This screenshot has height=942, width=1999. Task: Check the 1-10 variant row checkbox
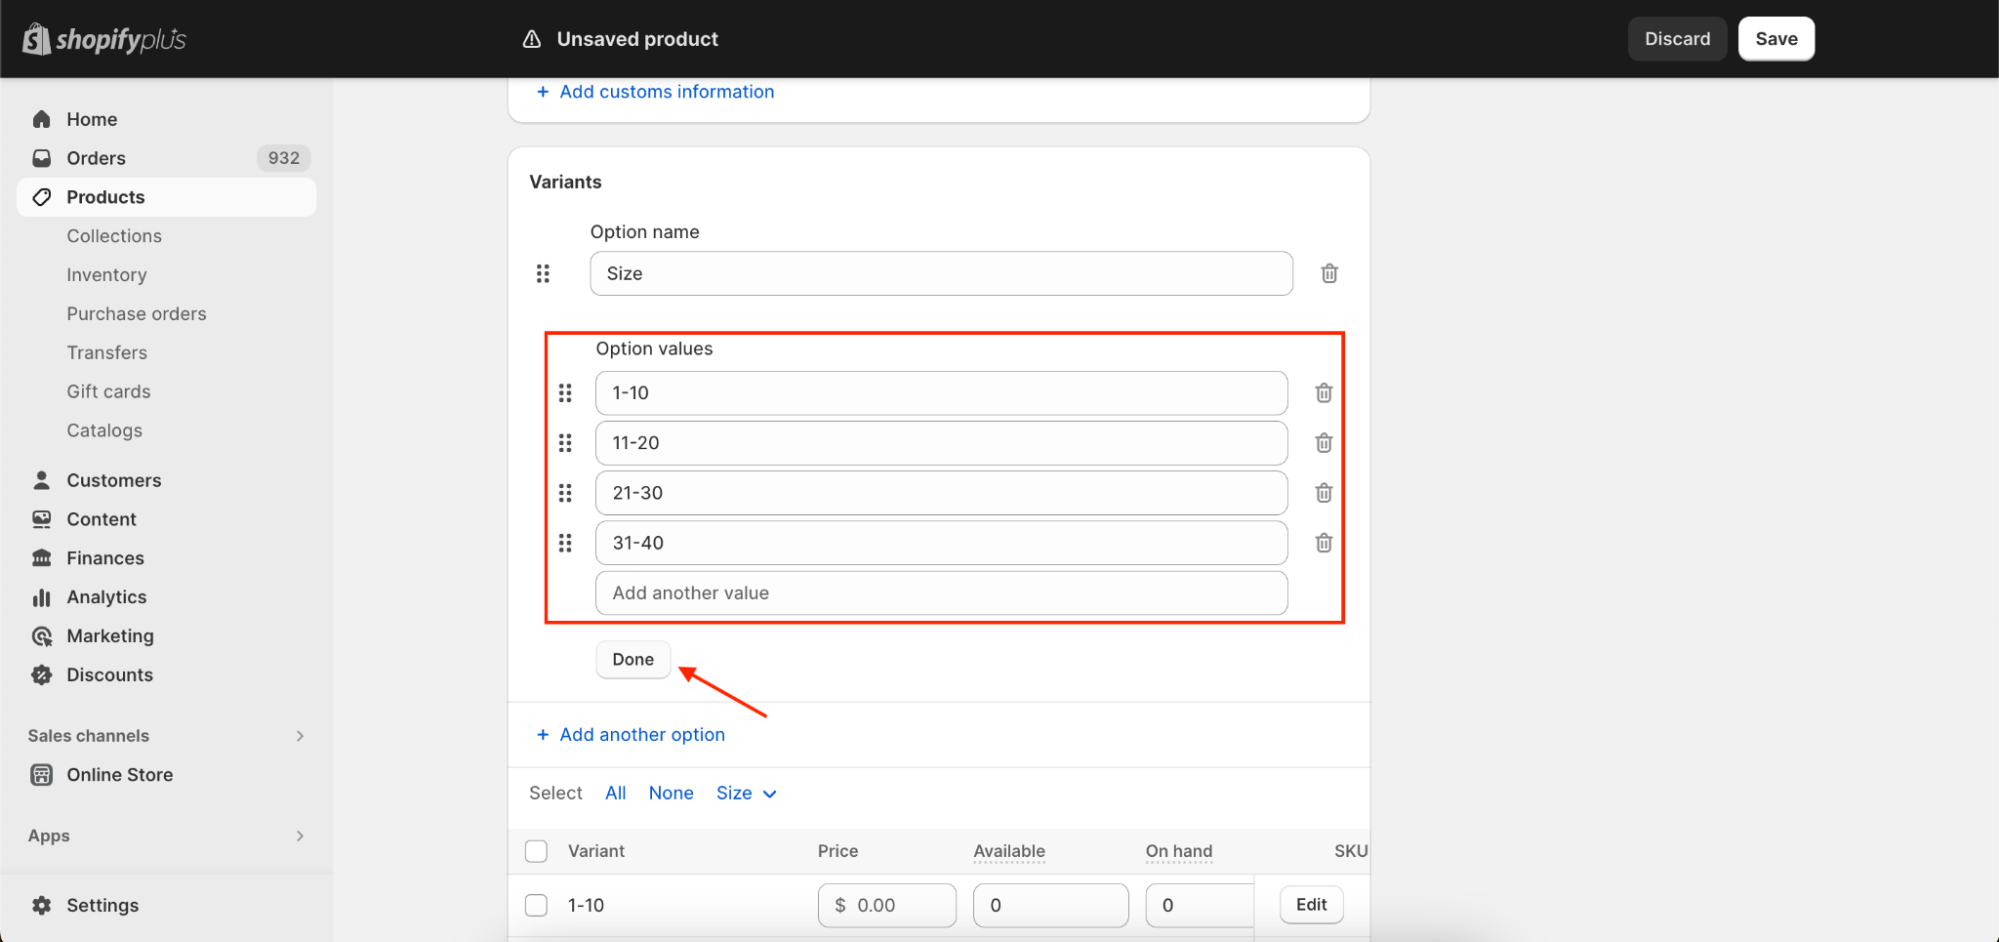click(537, 905)
